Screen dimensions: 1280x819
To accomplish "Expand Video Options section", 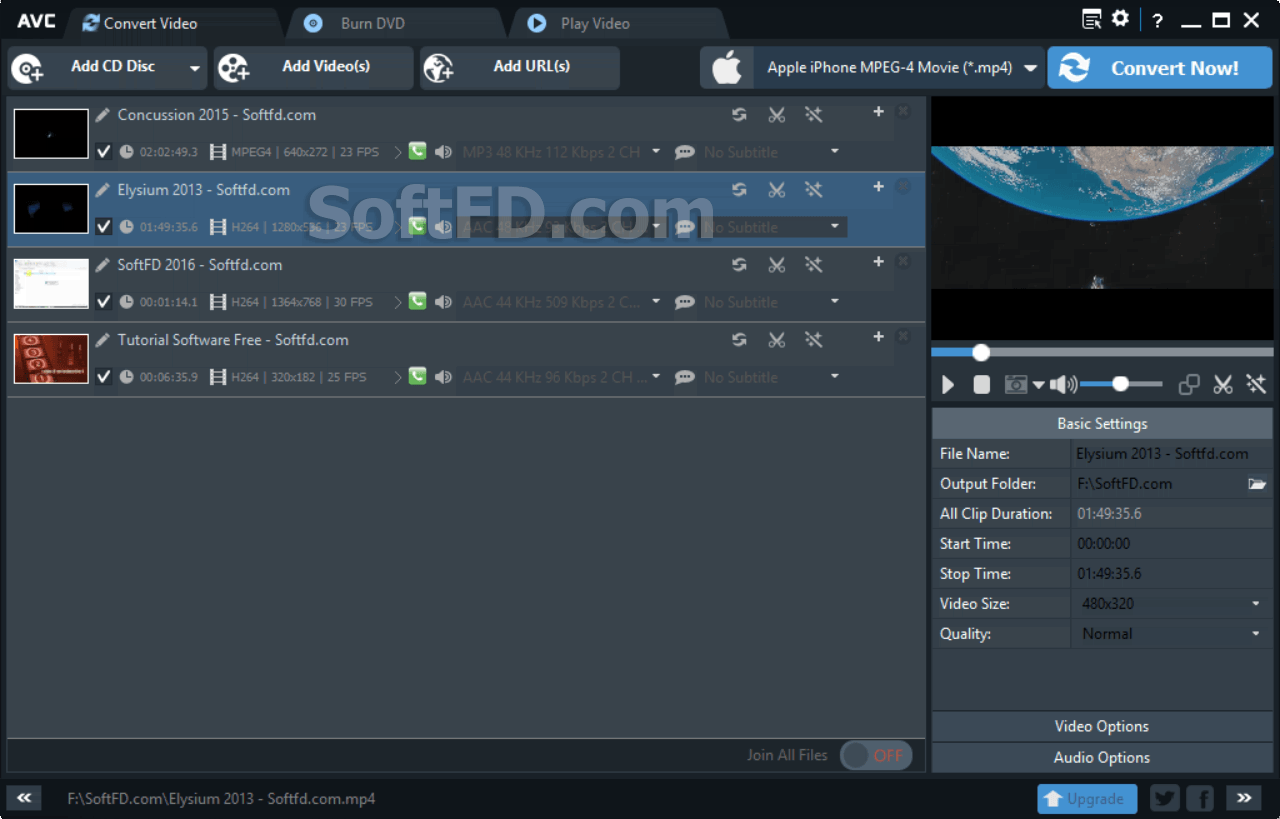I will click(1102, 726).
